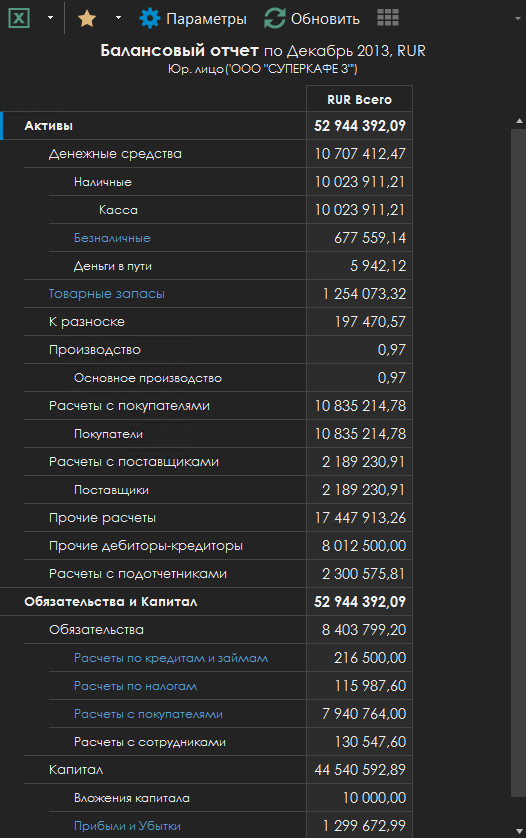Screen dimensions: 526x838
Task: Select the Прочие дебиторы-кредиторы row
Action: pyautogui.click(x=218, y=546)
